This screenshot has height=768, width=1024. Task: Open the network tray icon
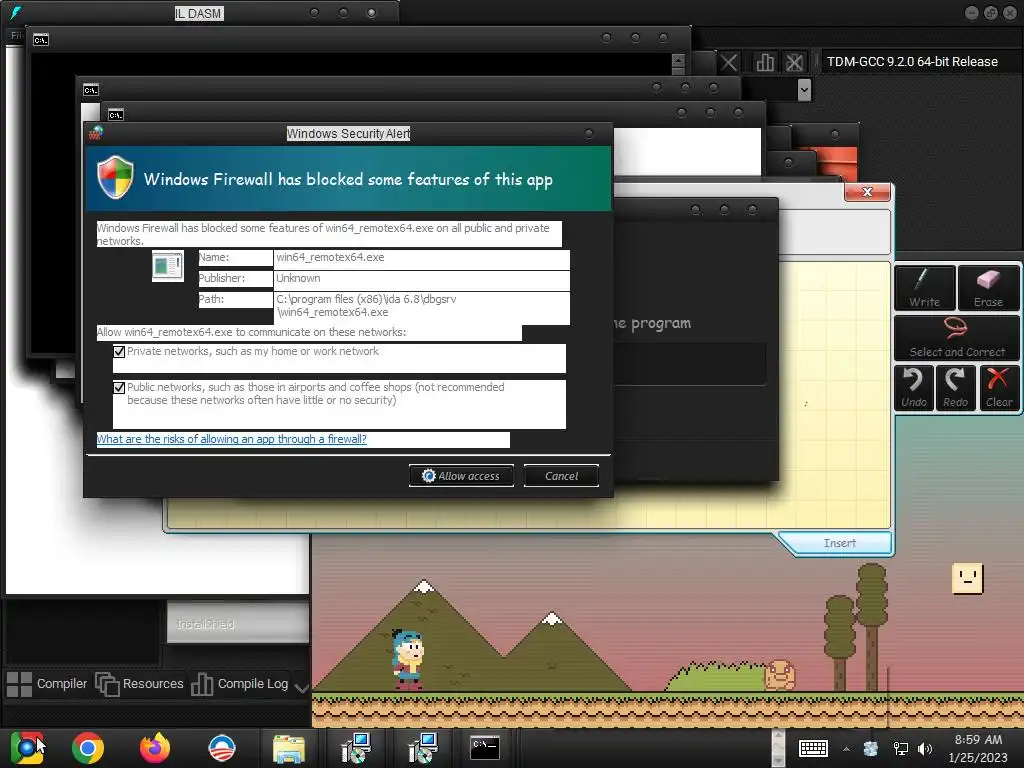coord(901,749)
